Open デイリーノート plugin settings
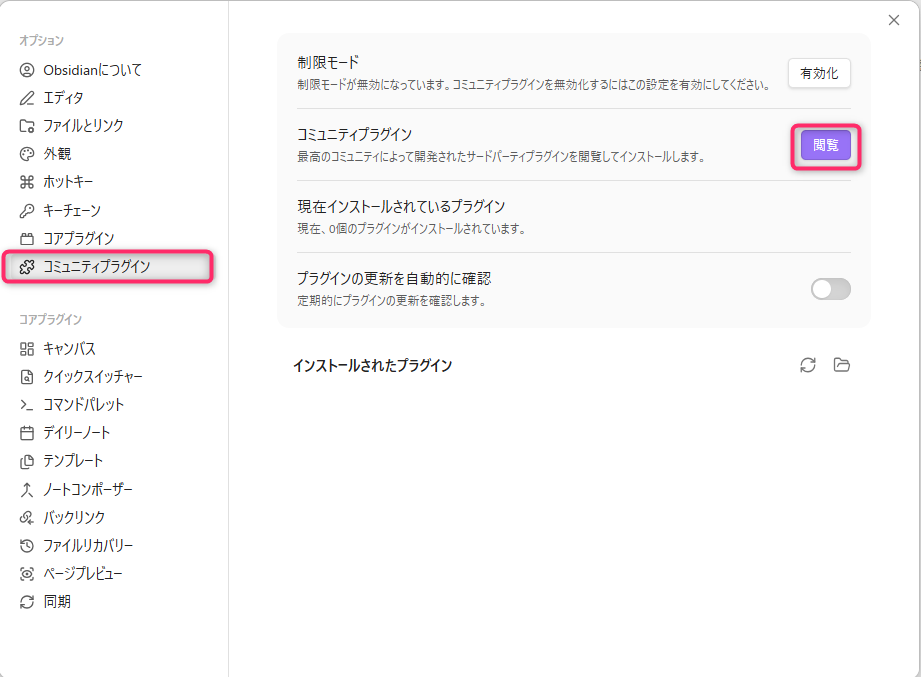The height and width of the screenshot is (677, 921). [x=76, y=433]
